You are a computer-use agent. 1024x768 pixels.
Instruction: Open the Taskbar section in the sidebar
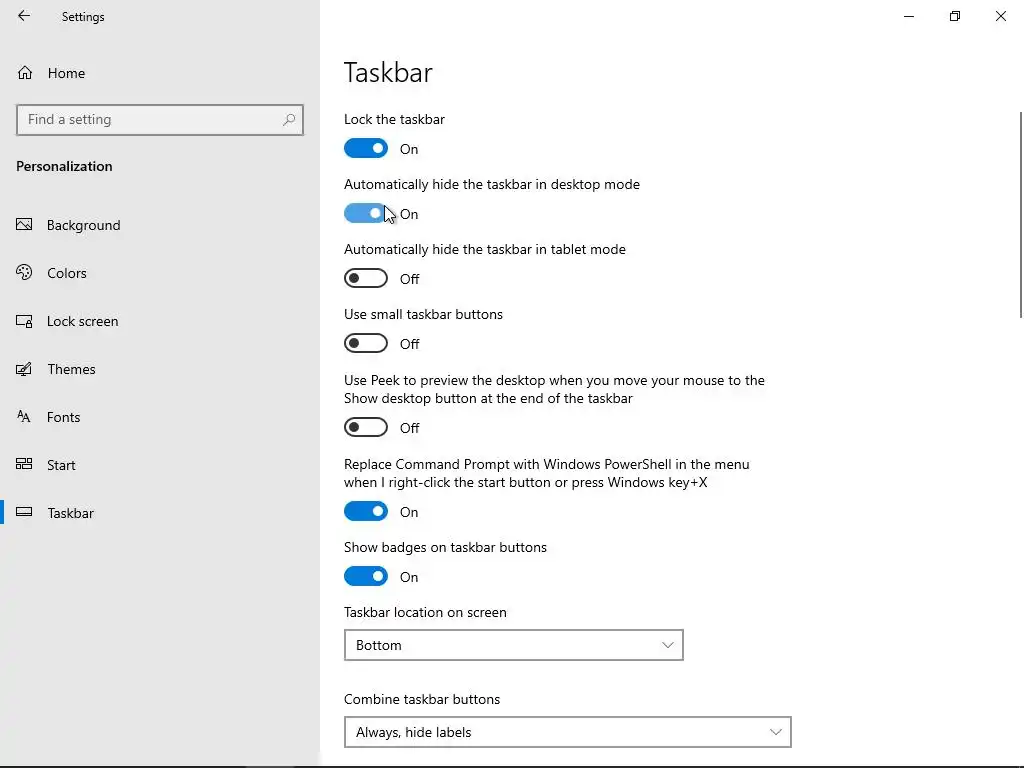[70, 513]
